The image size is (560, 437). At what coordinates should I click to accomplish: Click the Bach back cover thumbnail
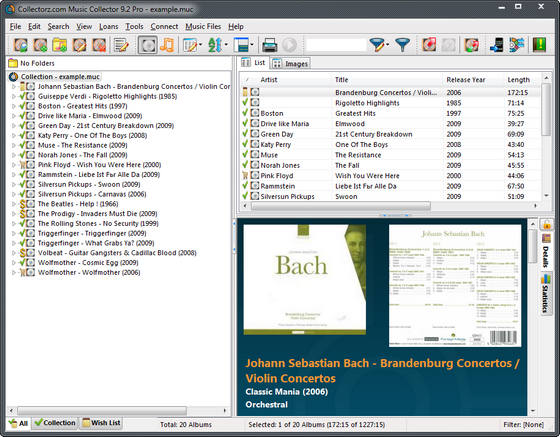pos(455,286)
